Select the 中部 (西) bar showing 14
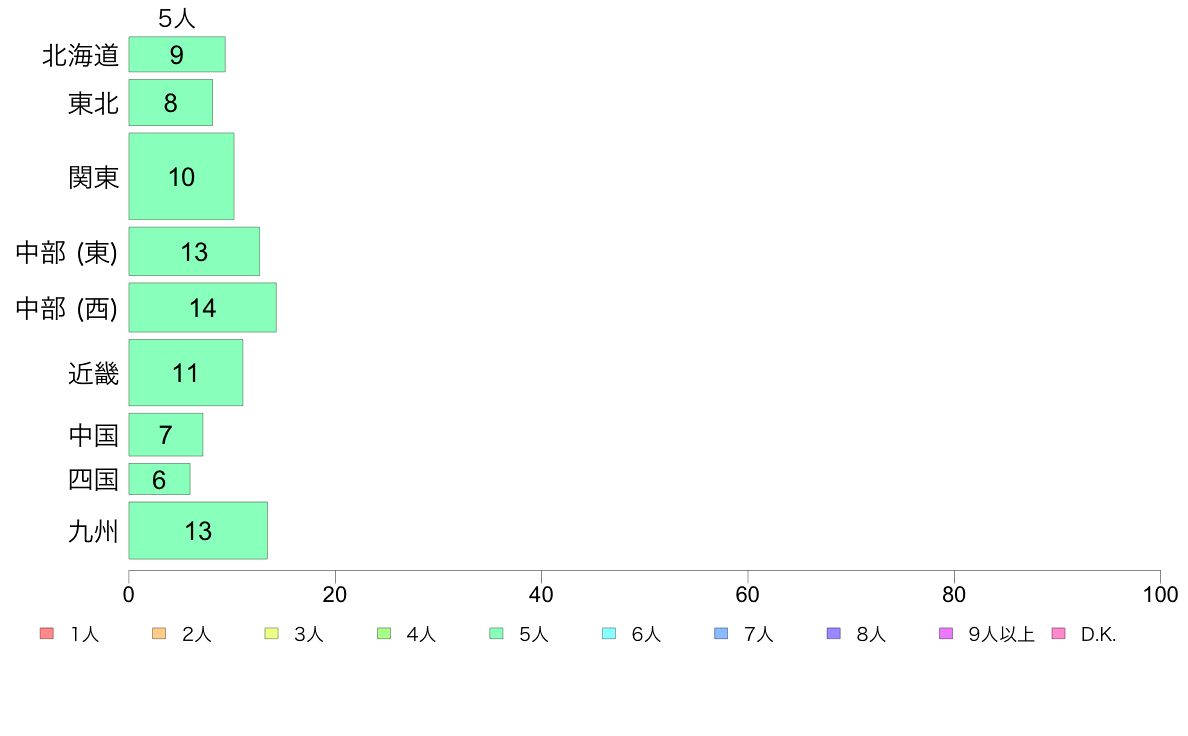1188x736 pixels. click(x=202, y=308)
